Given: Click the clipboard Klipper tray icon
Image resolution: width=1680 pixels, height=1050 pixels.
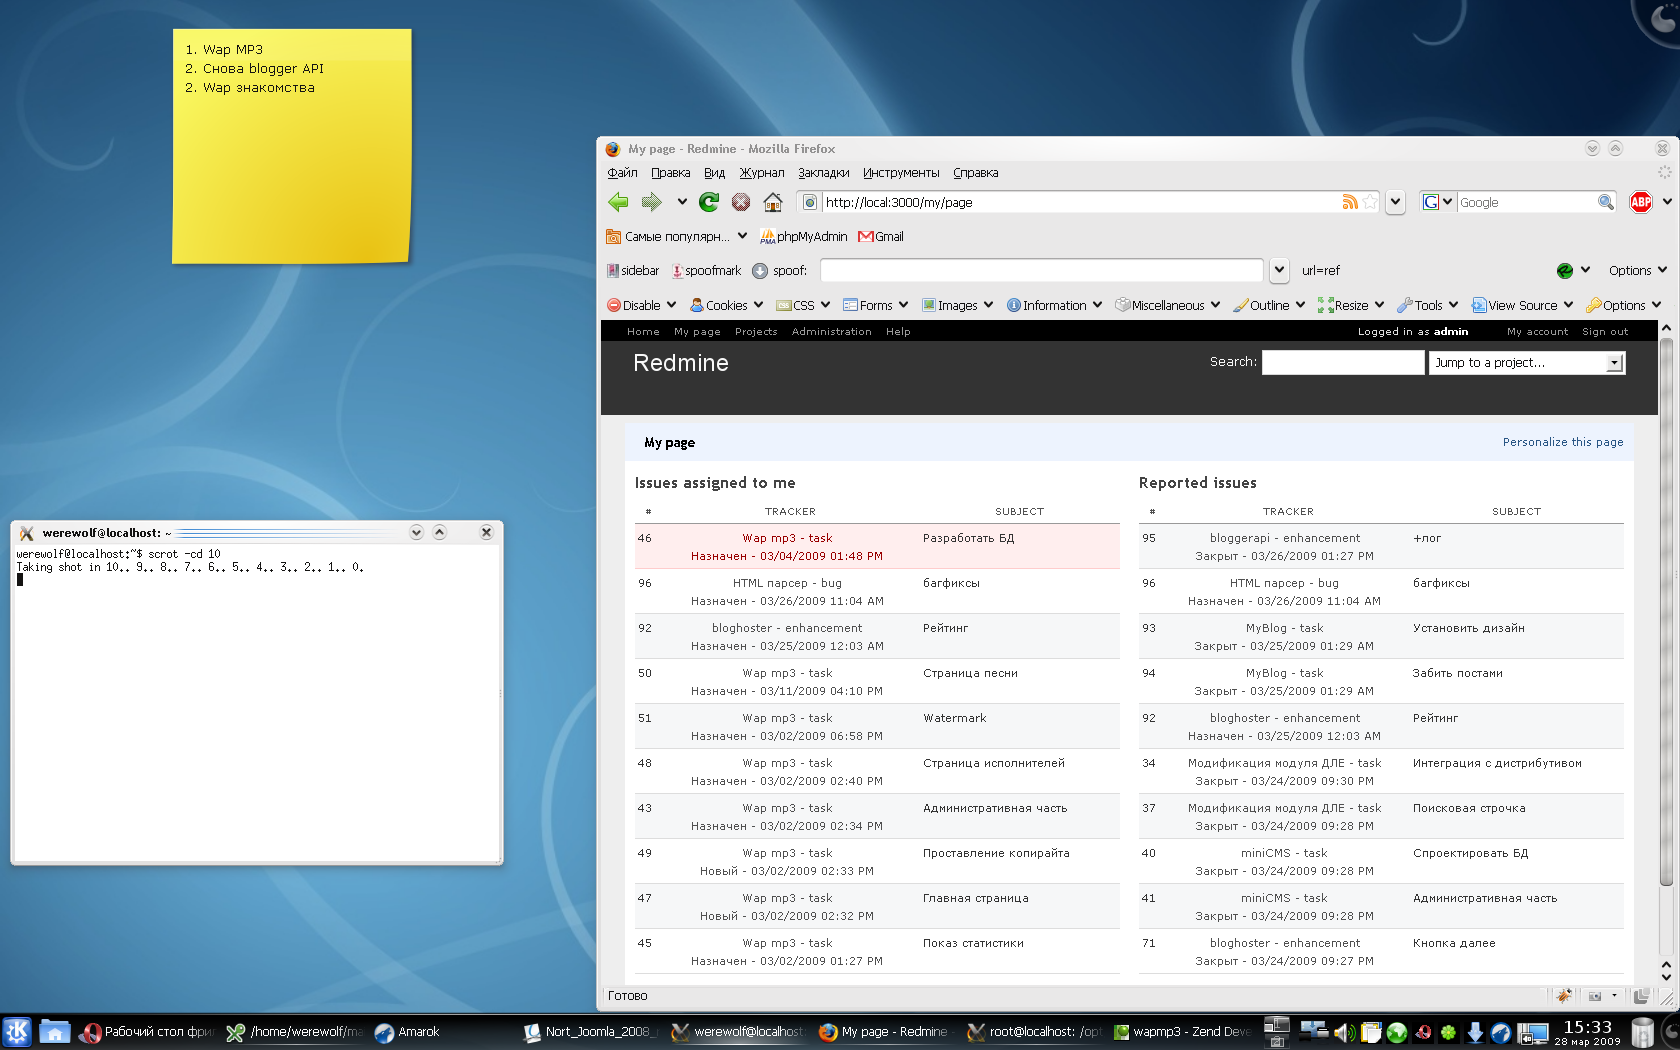Looking at the screenshot, I should point(1371,1033).
